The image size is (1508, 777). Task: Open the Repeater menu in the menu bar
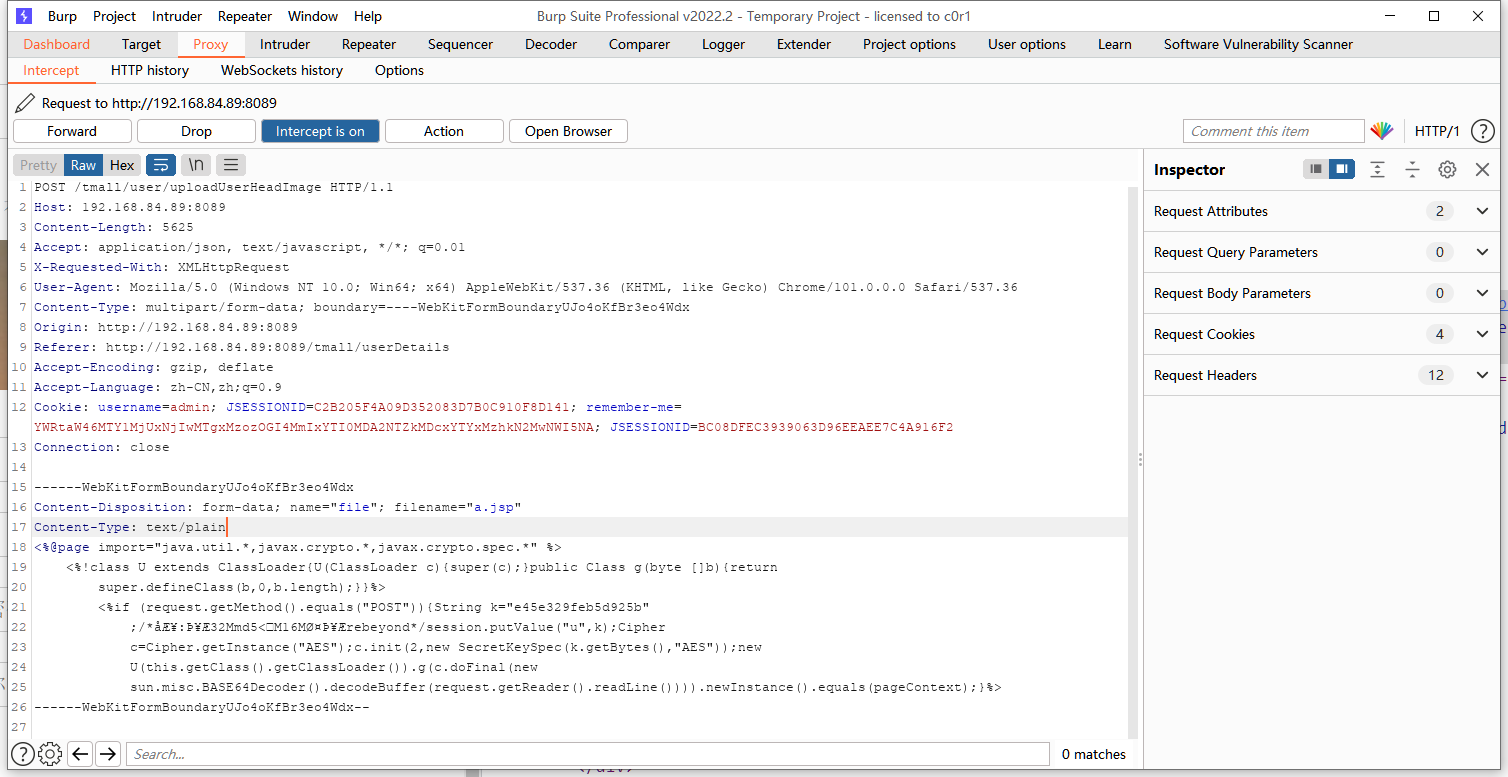[x=245, y=16]
